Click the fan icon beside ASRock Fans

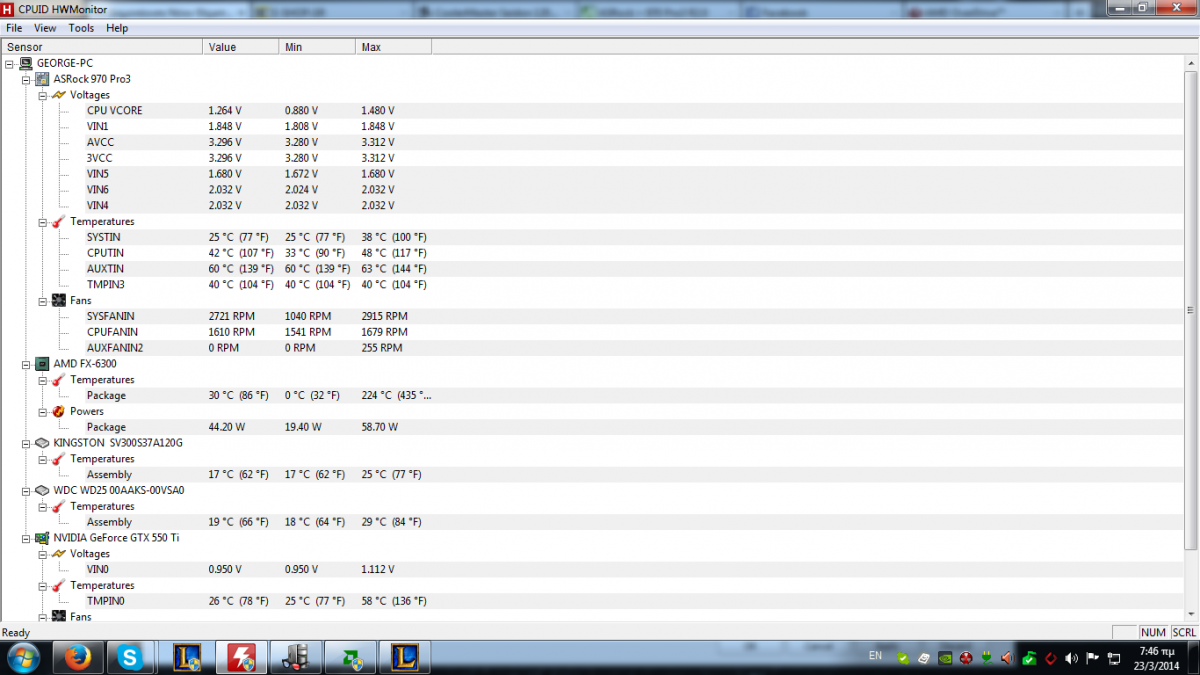coord(59,300)
